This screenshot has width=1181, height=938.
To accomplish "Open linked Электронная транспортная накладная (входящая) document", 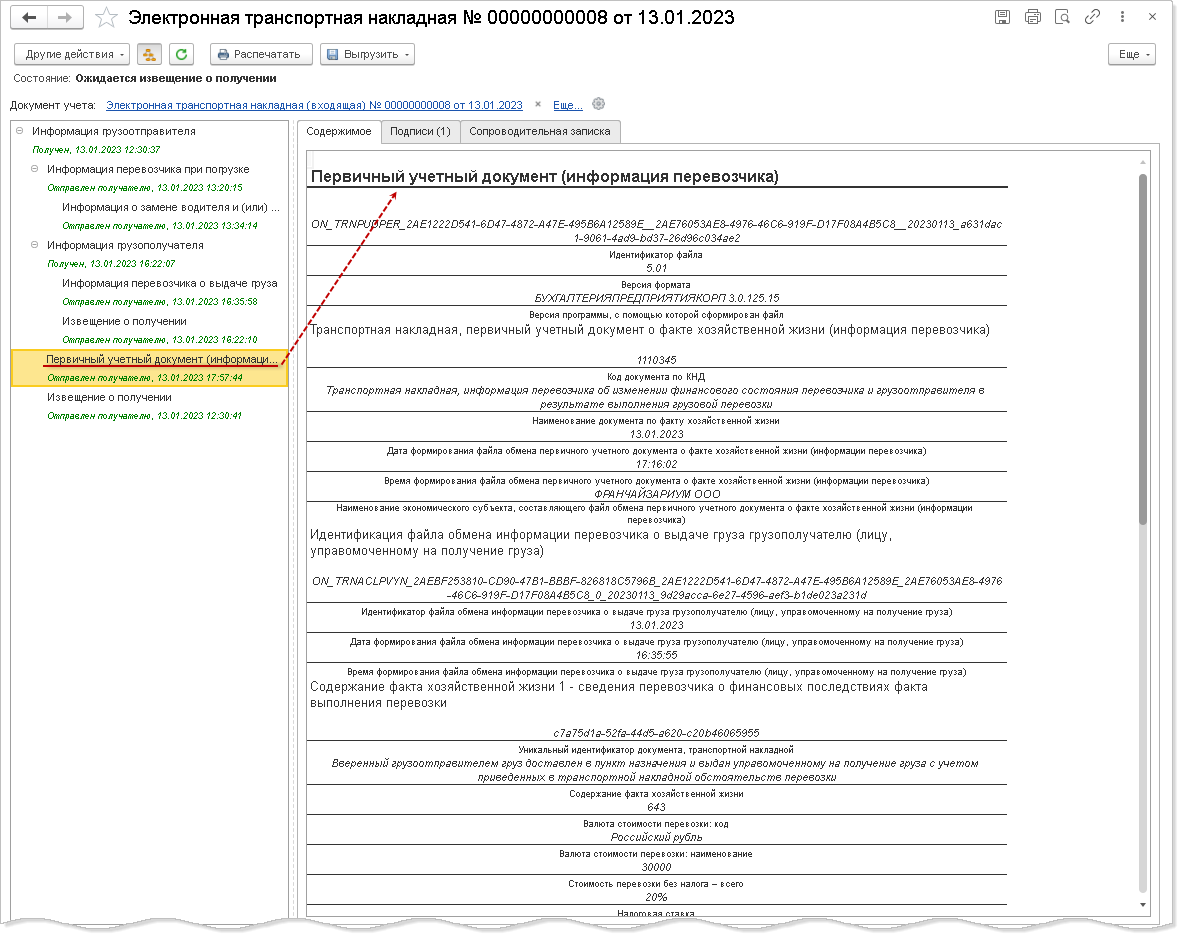I will [x=314, y=105].
